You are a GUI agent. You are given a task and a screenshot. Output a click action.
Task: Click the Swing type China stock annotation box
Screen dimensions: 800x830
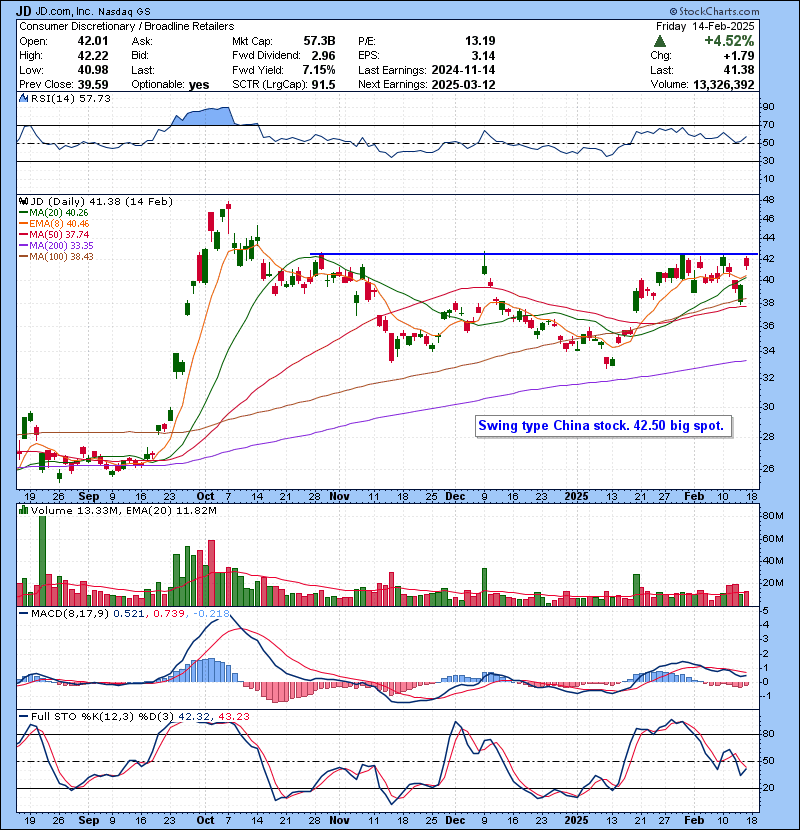click(x=603, y=426)
